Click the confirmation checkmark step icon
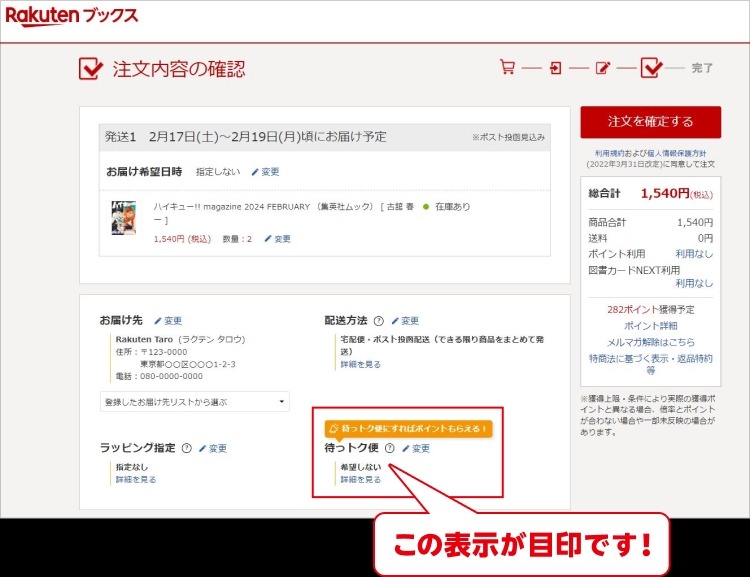This screenshot has width=750, height=577. [651, 67]
